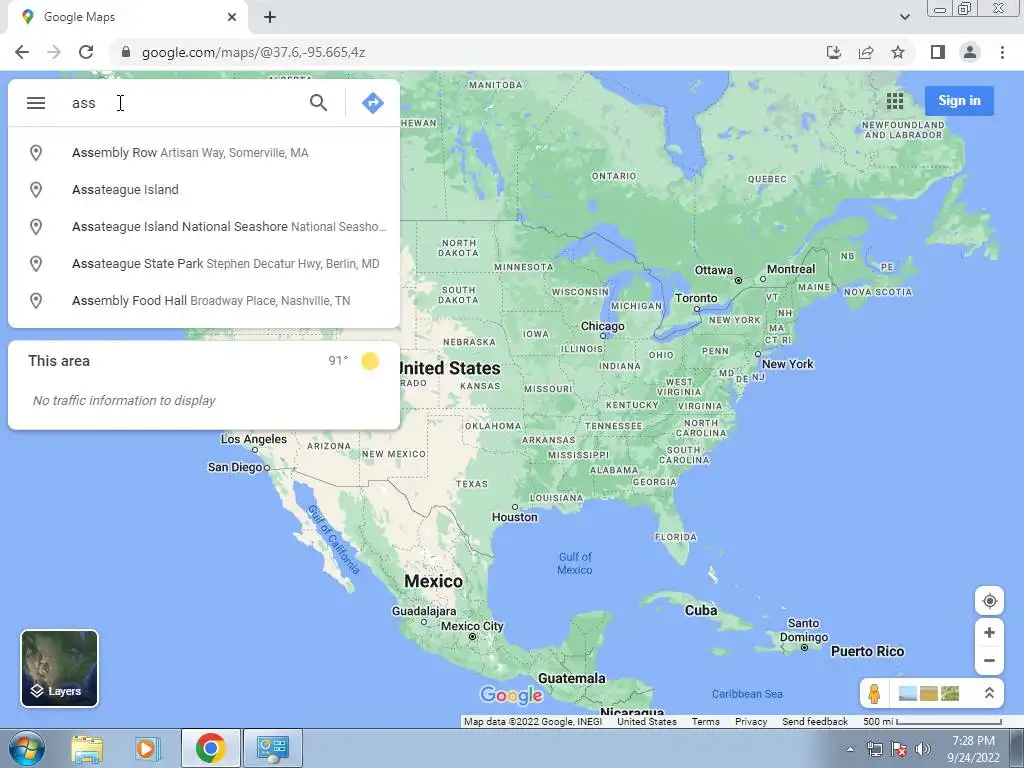Viewport: 1024px width, 768px height.
Task: Choose Assateague State Park suggestion
Action: [x=204, y=264]
